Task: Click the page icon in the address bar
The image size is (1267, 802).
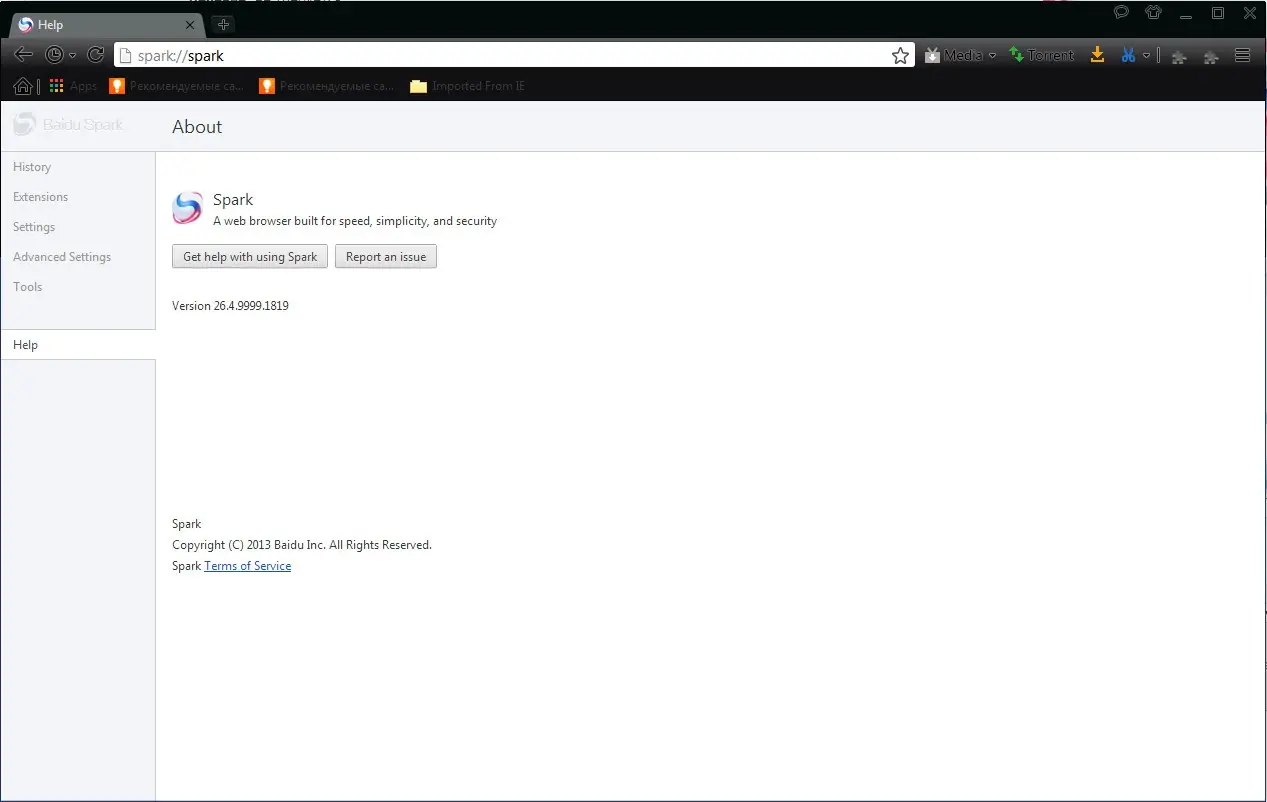Action: (126, 56)
